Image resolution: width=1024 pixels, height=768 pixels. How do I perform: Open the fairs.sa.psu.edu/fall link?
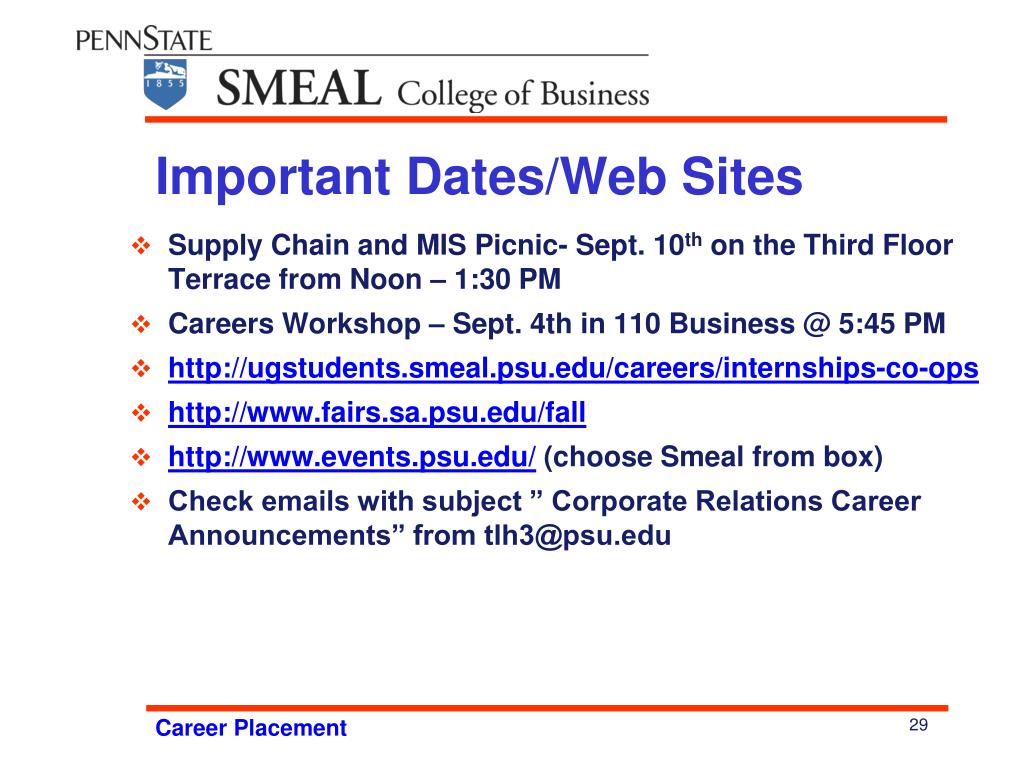pyautogui.click(x=377, y=413)
